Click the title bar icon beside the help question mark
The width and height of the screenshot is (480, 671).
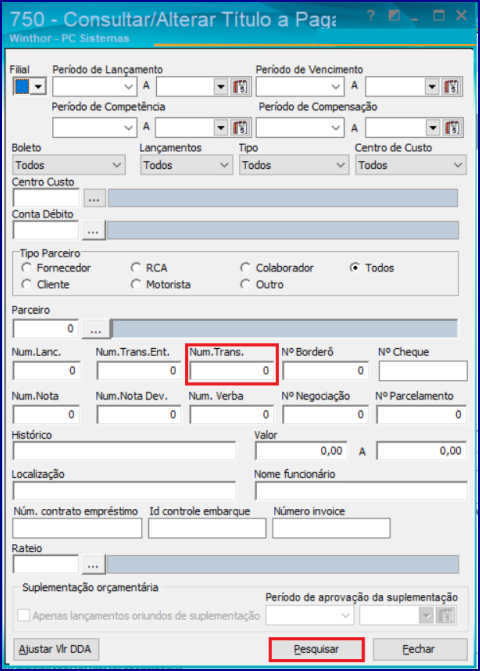394,16
